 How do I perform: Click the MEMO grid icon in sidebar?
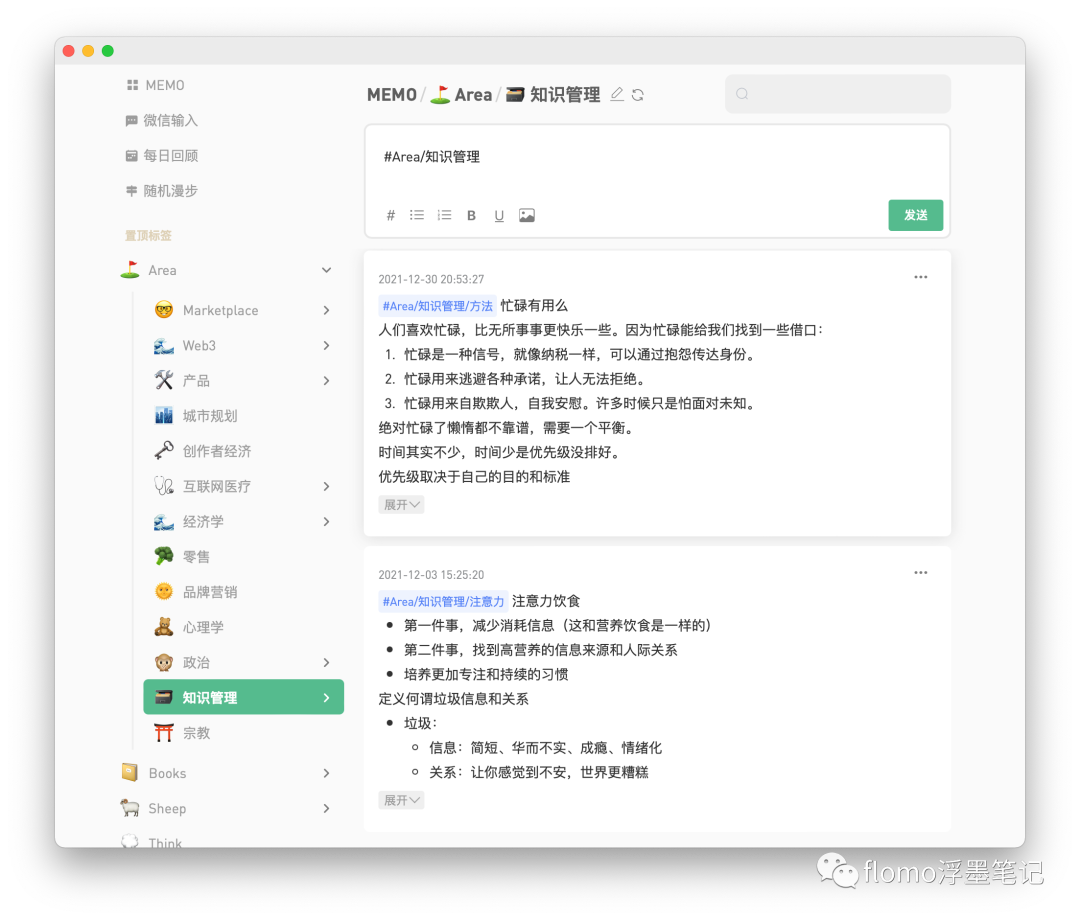(132, 85)
